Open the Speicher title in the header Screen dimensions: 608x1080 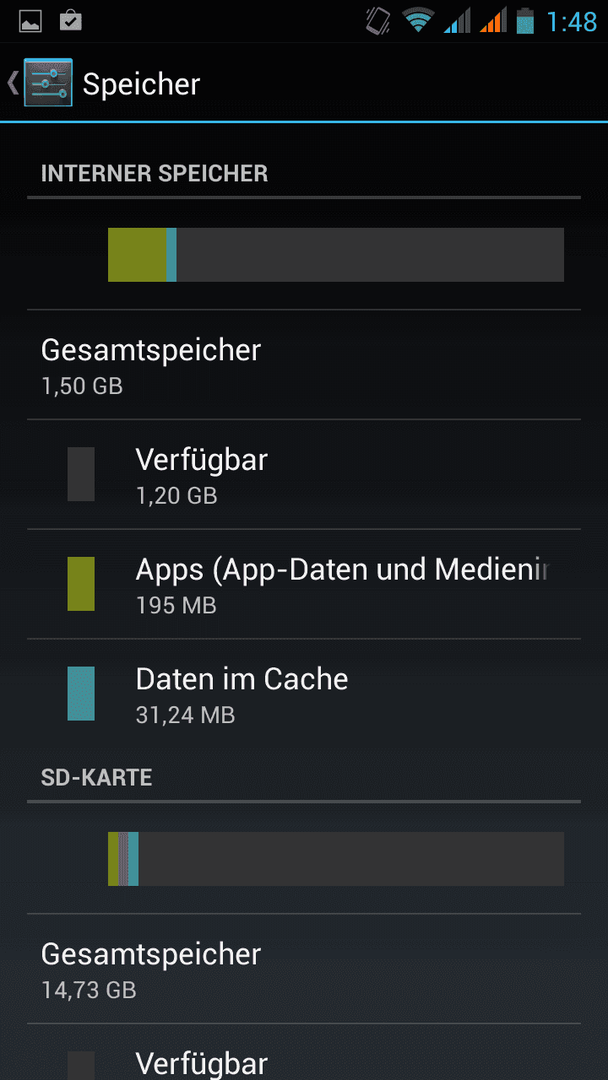pyautogui.click(x=141, y=85)
